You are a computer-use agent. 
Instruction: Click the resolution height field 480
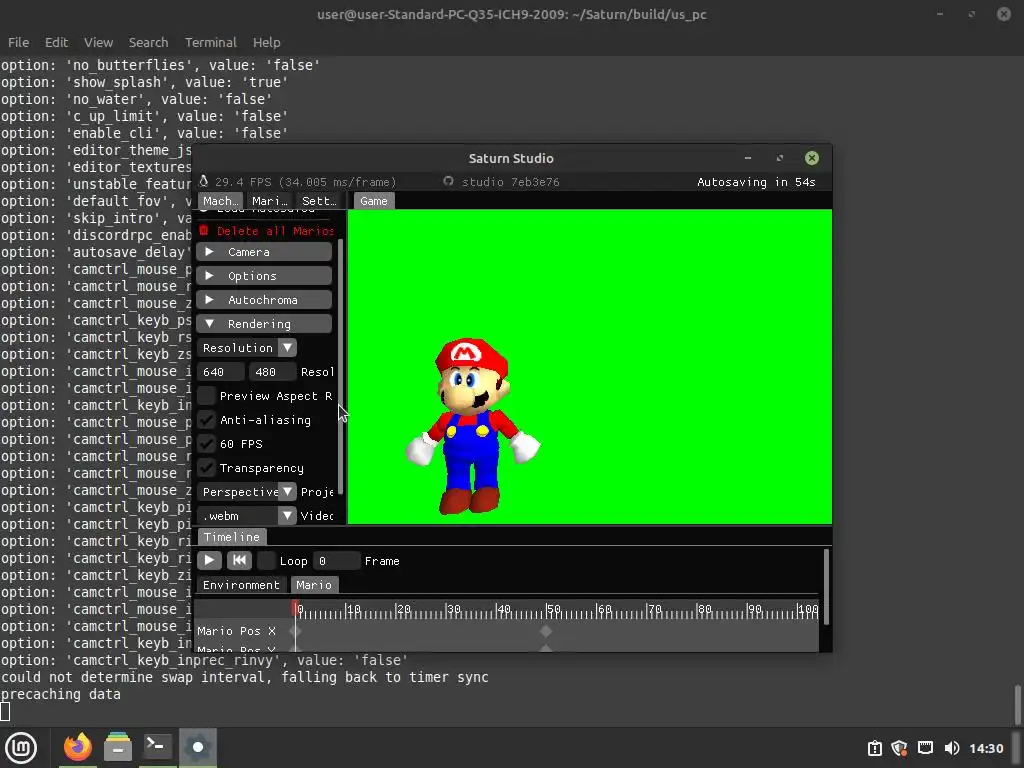272,372
